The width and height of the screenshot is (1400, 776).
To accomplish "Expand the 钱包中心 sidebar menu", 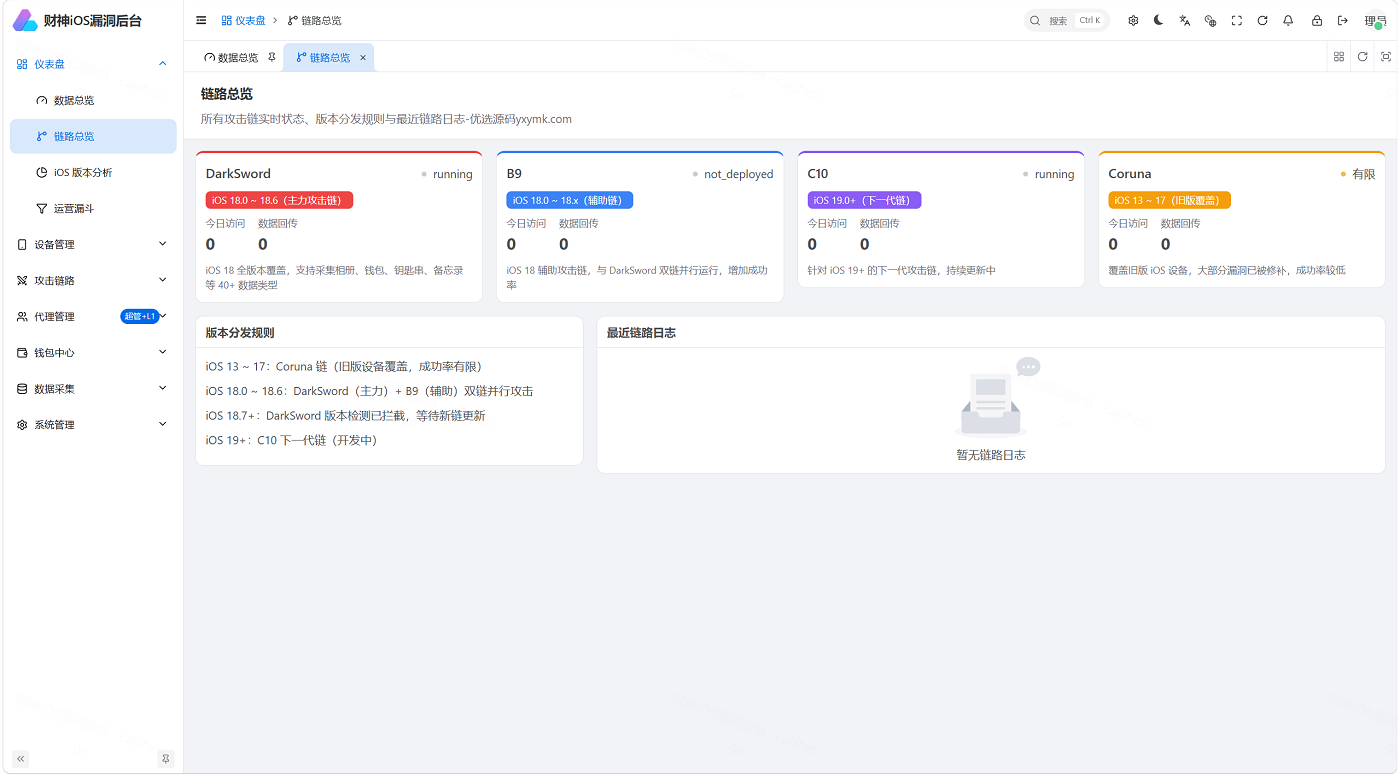I will (93, 352).
